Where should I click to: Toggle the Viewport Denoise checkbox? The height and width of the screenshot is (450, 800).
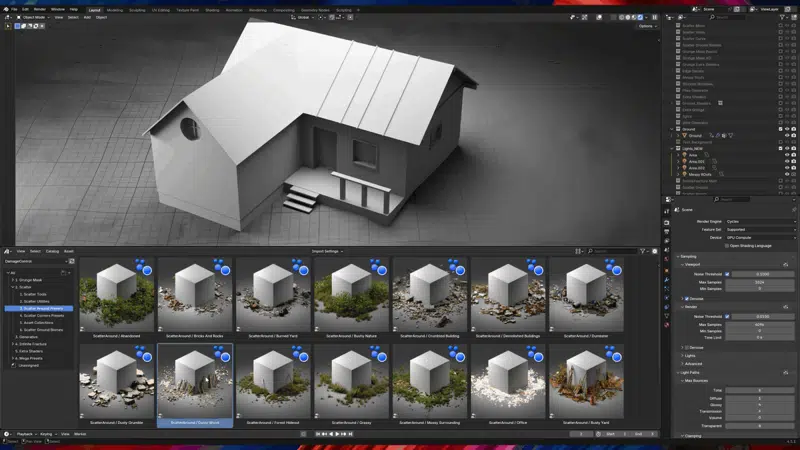(x=687, y=298)
